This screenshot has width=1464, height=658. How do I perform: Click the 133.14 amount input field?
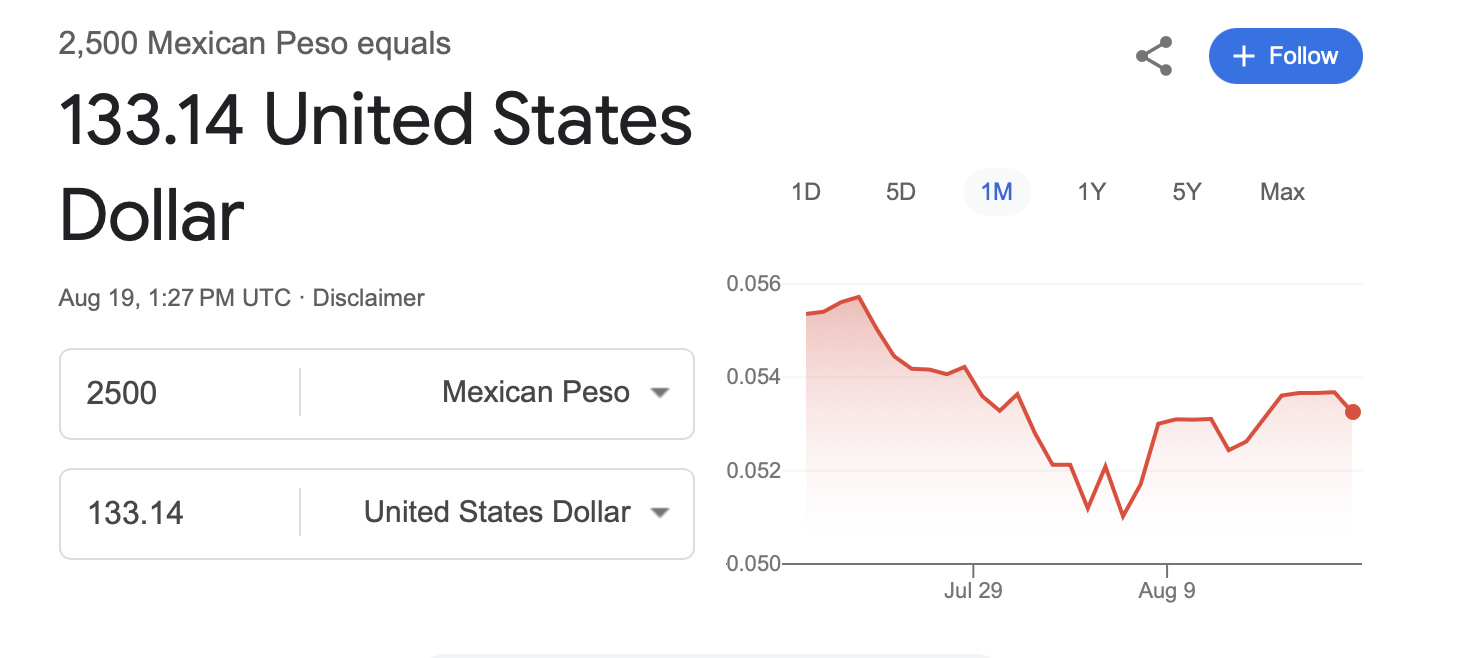click(x=180, y=513)
